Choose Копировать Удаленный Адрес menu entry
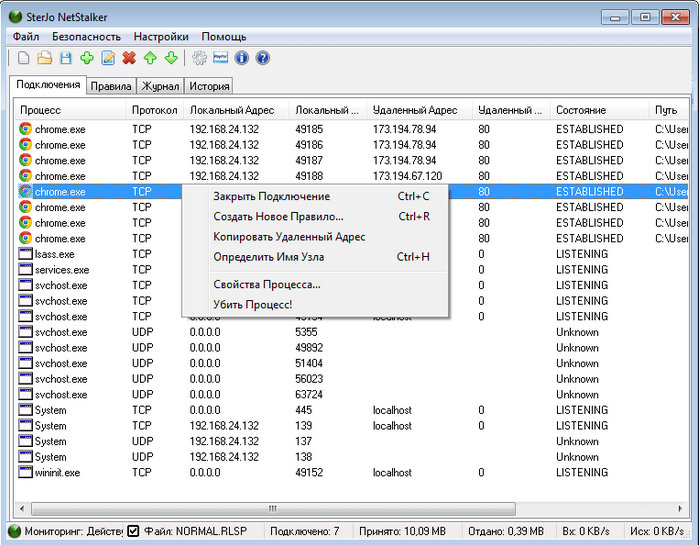This screenshot has width=700, height=545. pos(315,237)
